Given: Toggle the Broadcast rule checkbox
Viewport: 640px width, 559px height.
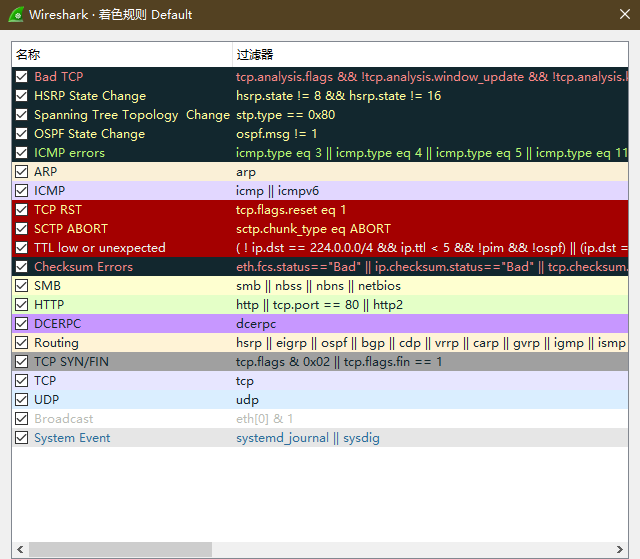Looking at the screenshot, I should tap(21, 419).
